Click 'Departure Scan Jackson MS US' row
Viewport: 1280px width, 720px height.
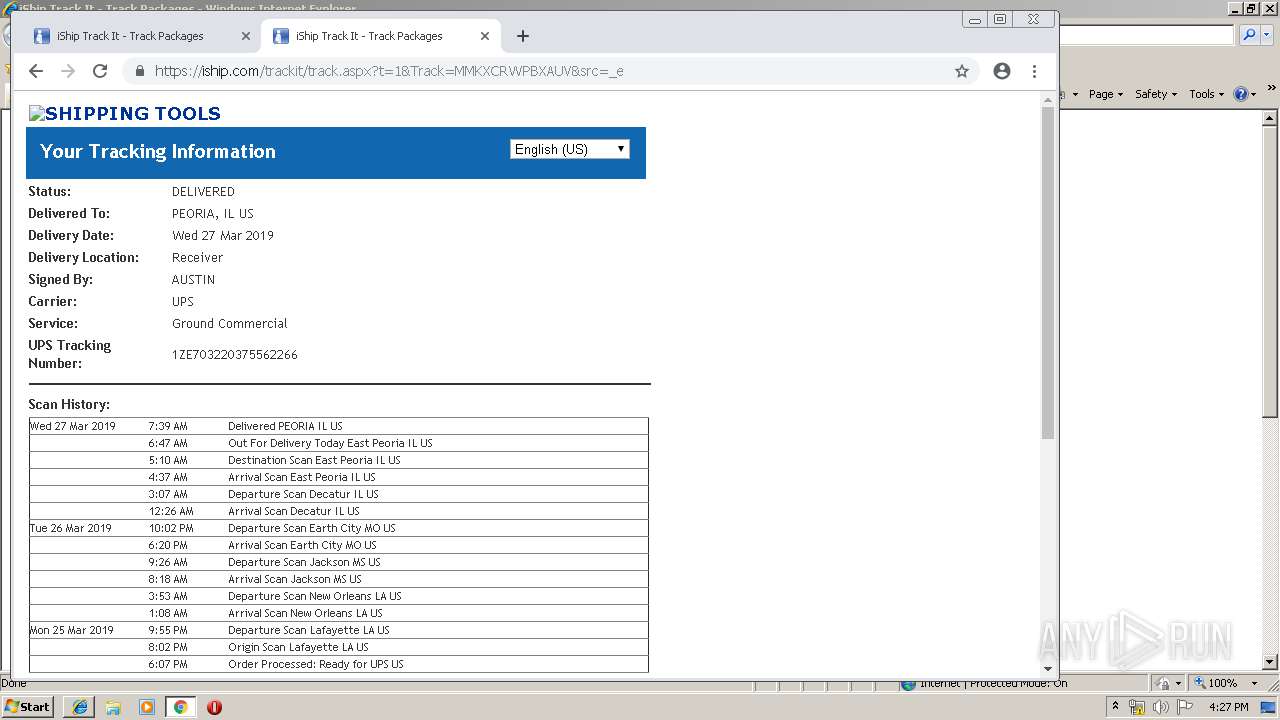(x=338, y=562)
